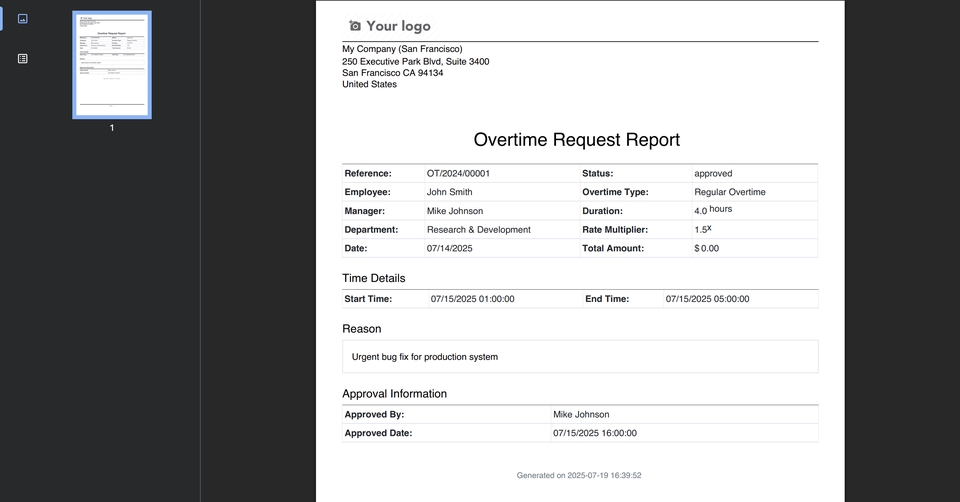Click the camera logo placeholder icon
This screenshot has width=960, height=502.
point(354,26)
